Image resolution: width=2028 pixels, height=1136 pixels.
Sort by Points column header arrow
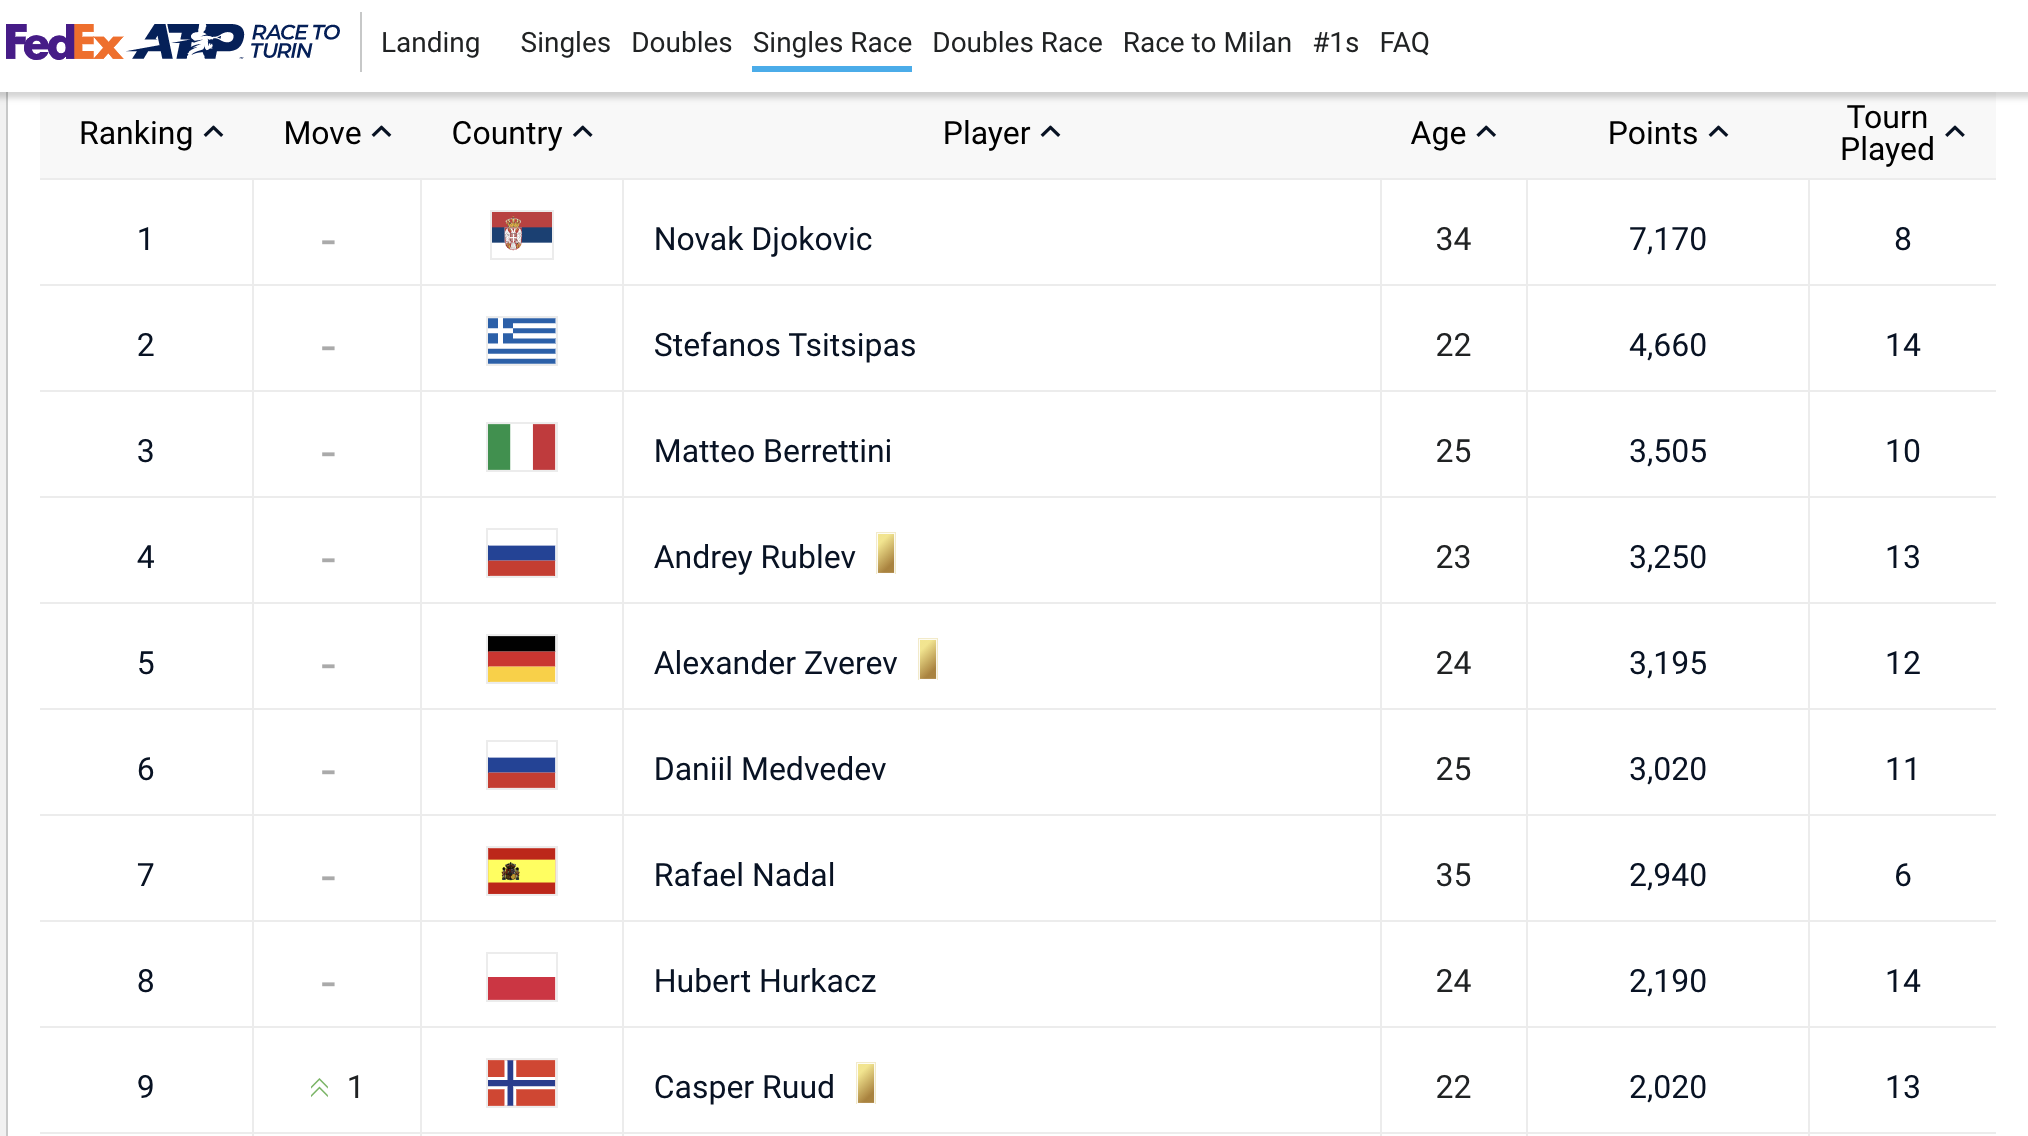point(1719,132)
